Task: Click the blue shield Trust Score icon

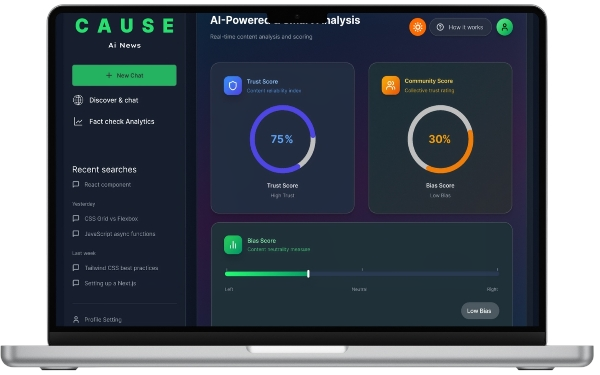Action: 233,86
